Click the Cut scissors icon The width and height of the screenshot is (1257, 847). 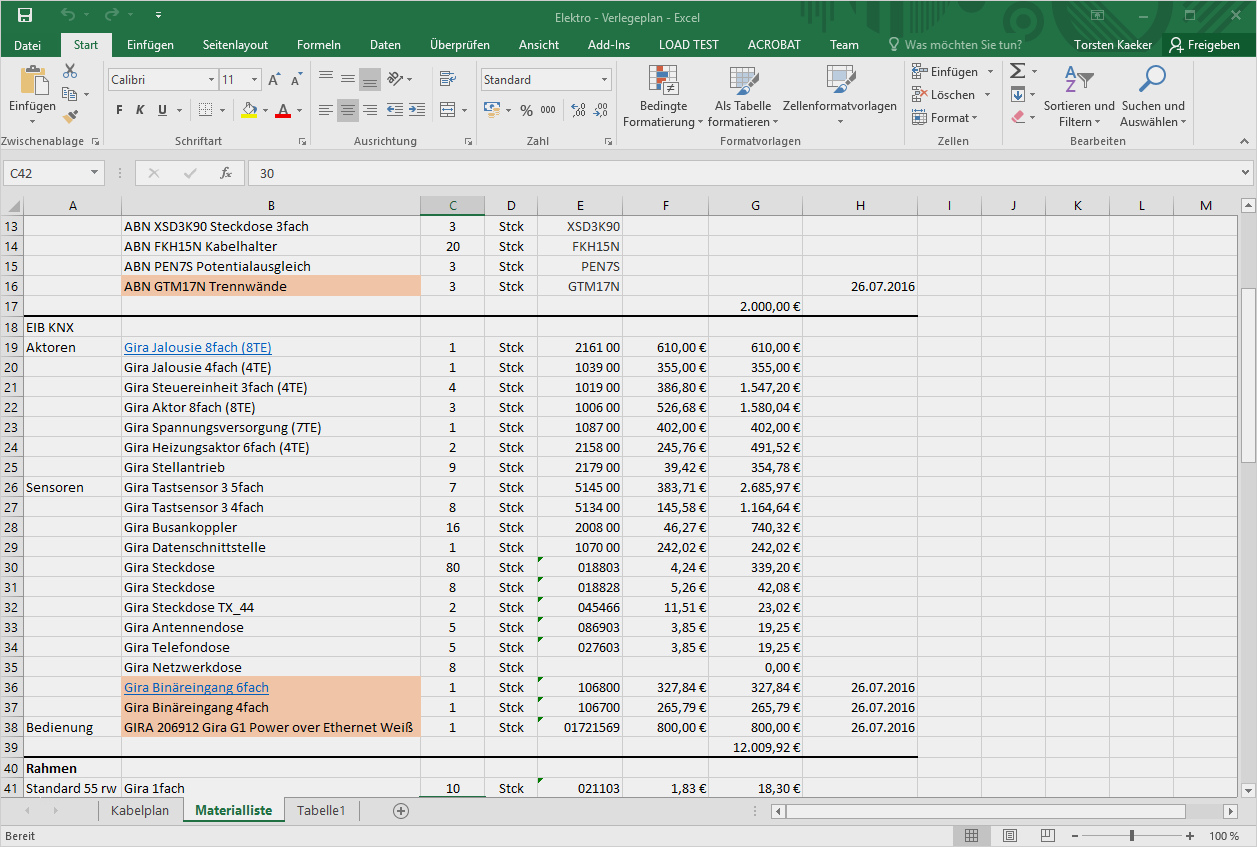(70, 72)
